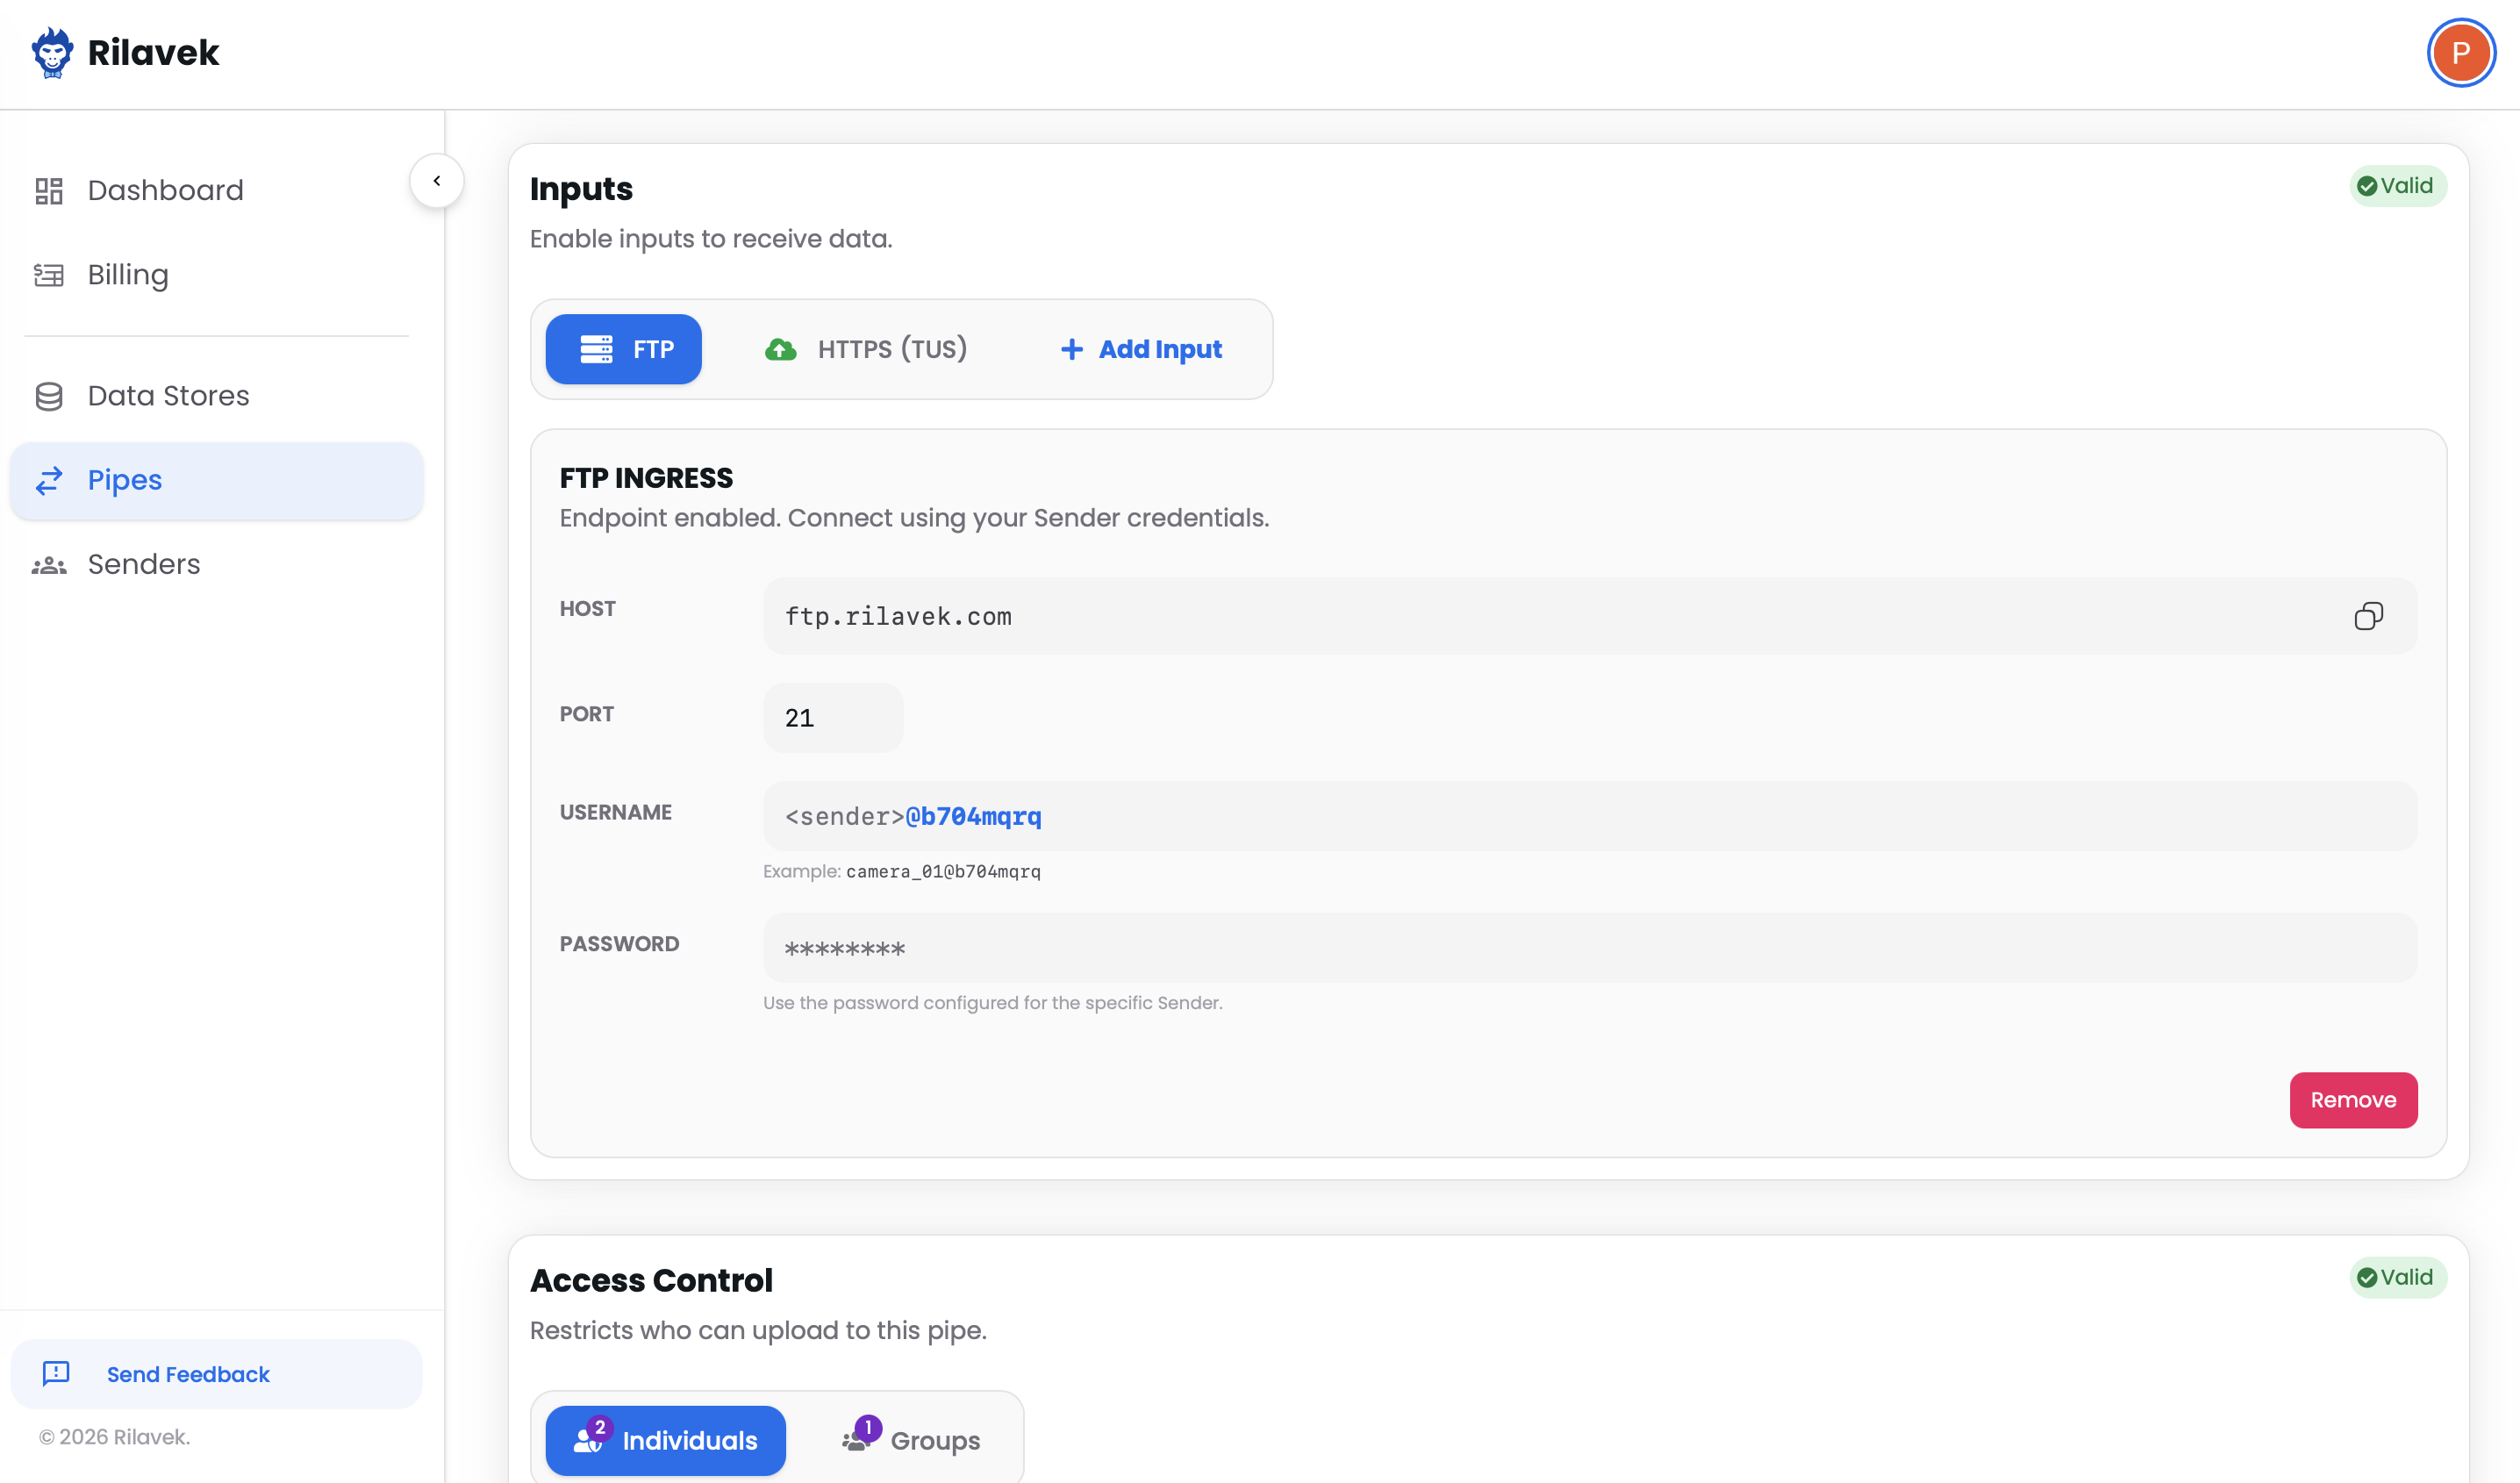
Task: Remove the FTP ingress input
Action: pos(2353,1100)
